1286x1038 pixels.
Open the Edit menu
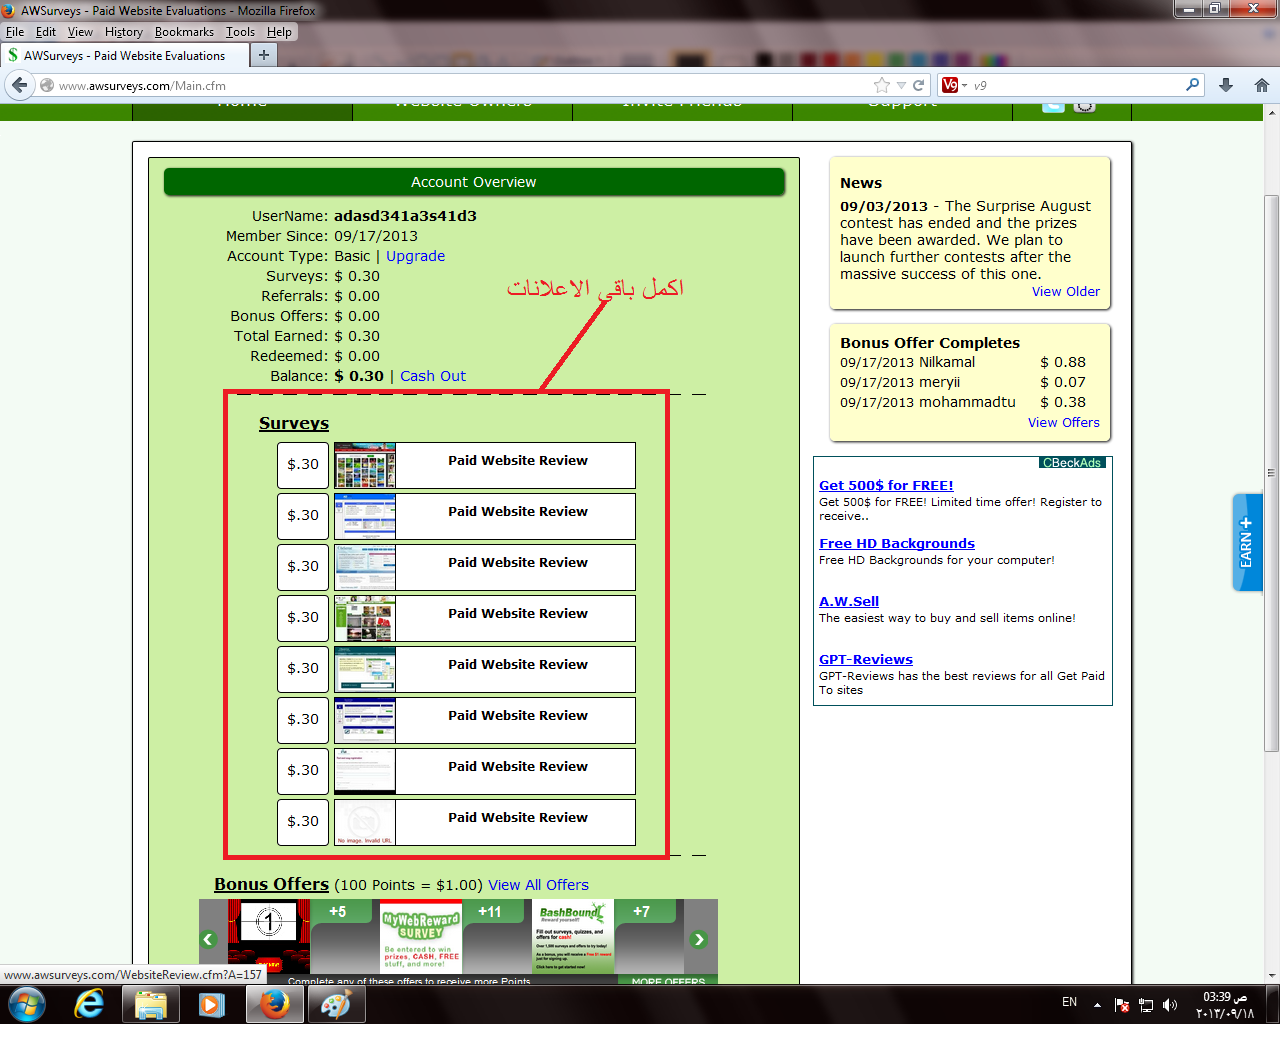(x=46, y=32)
